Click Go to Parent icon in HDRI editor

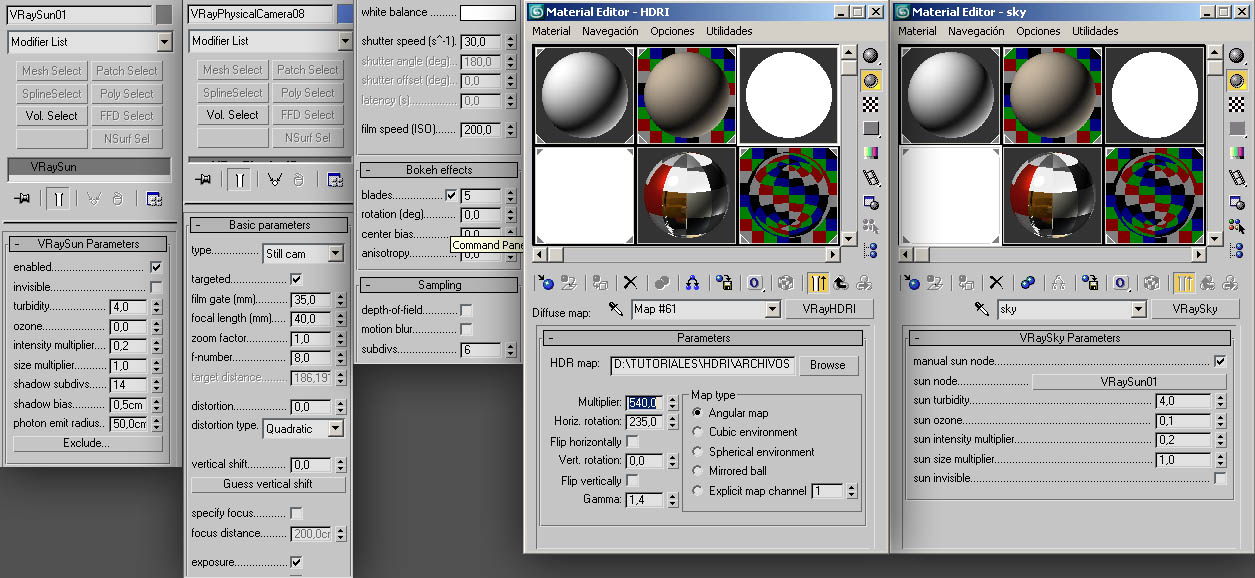(839, 283)
